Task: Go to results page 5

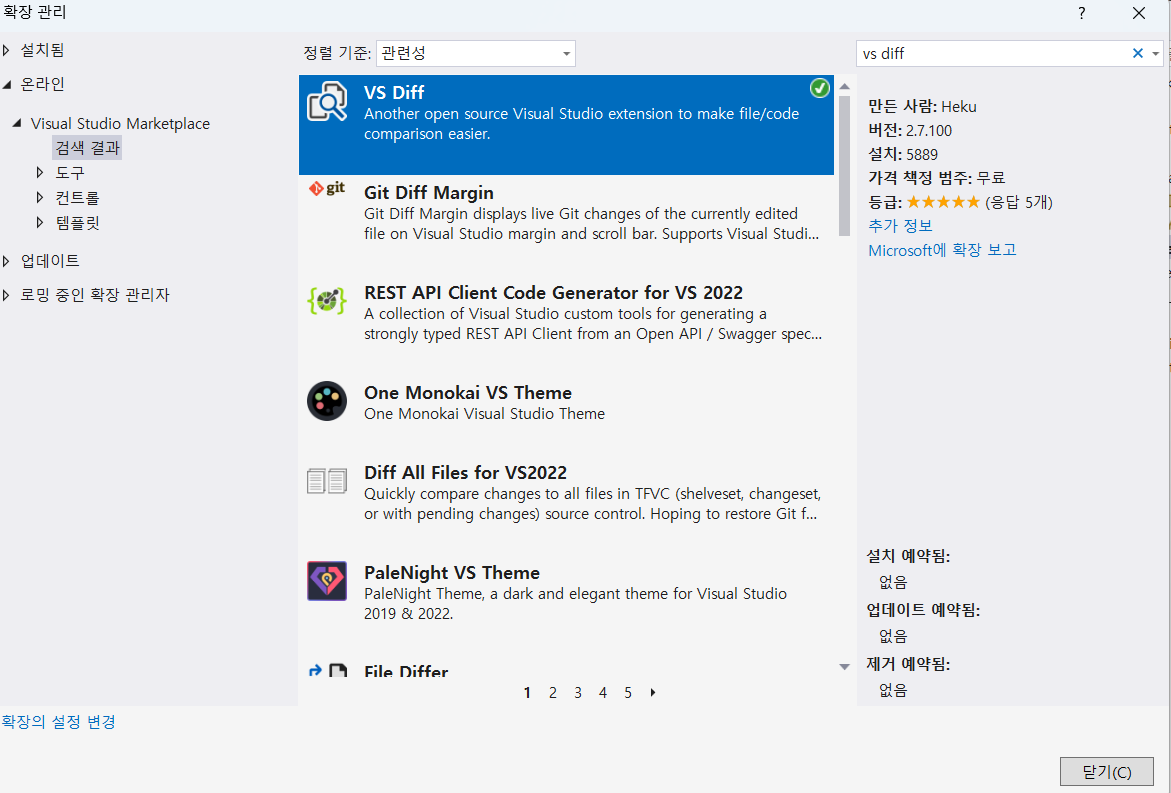Action: coord(628,693)
